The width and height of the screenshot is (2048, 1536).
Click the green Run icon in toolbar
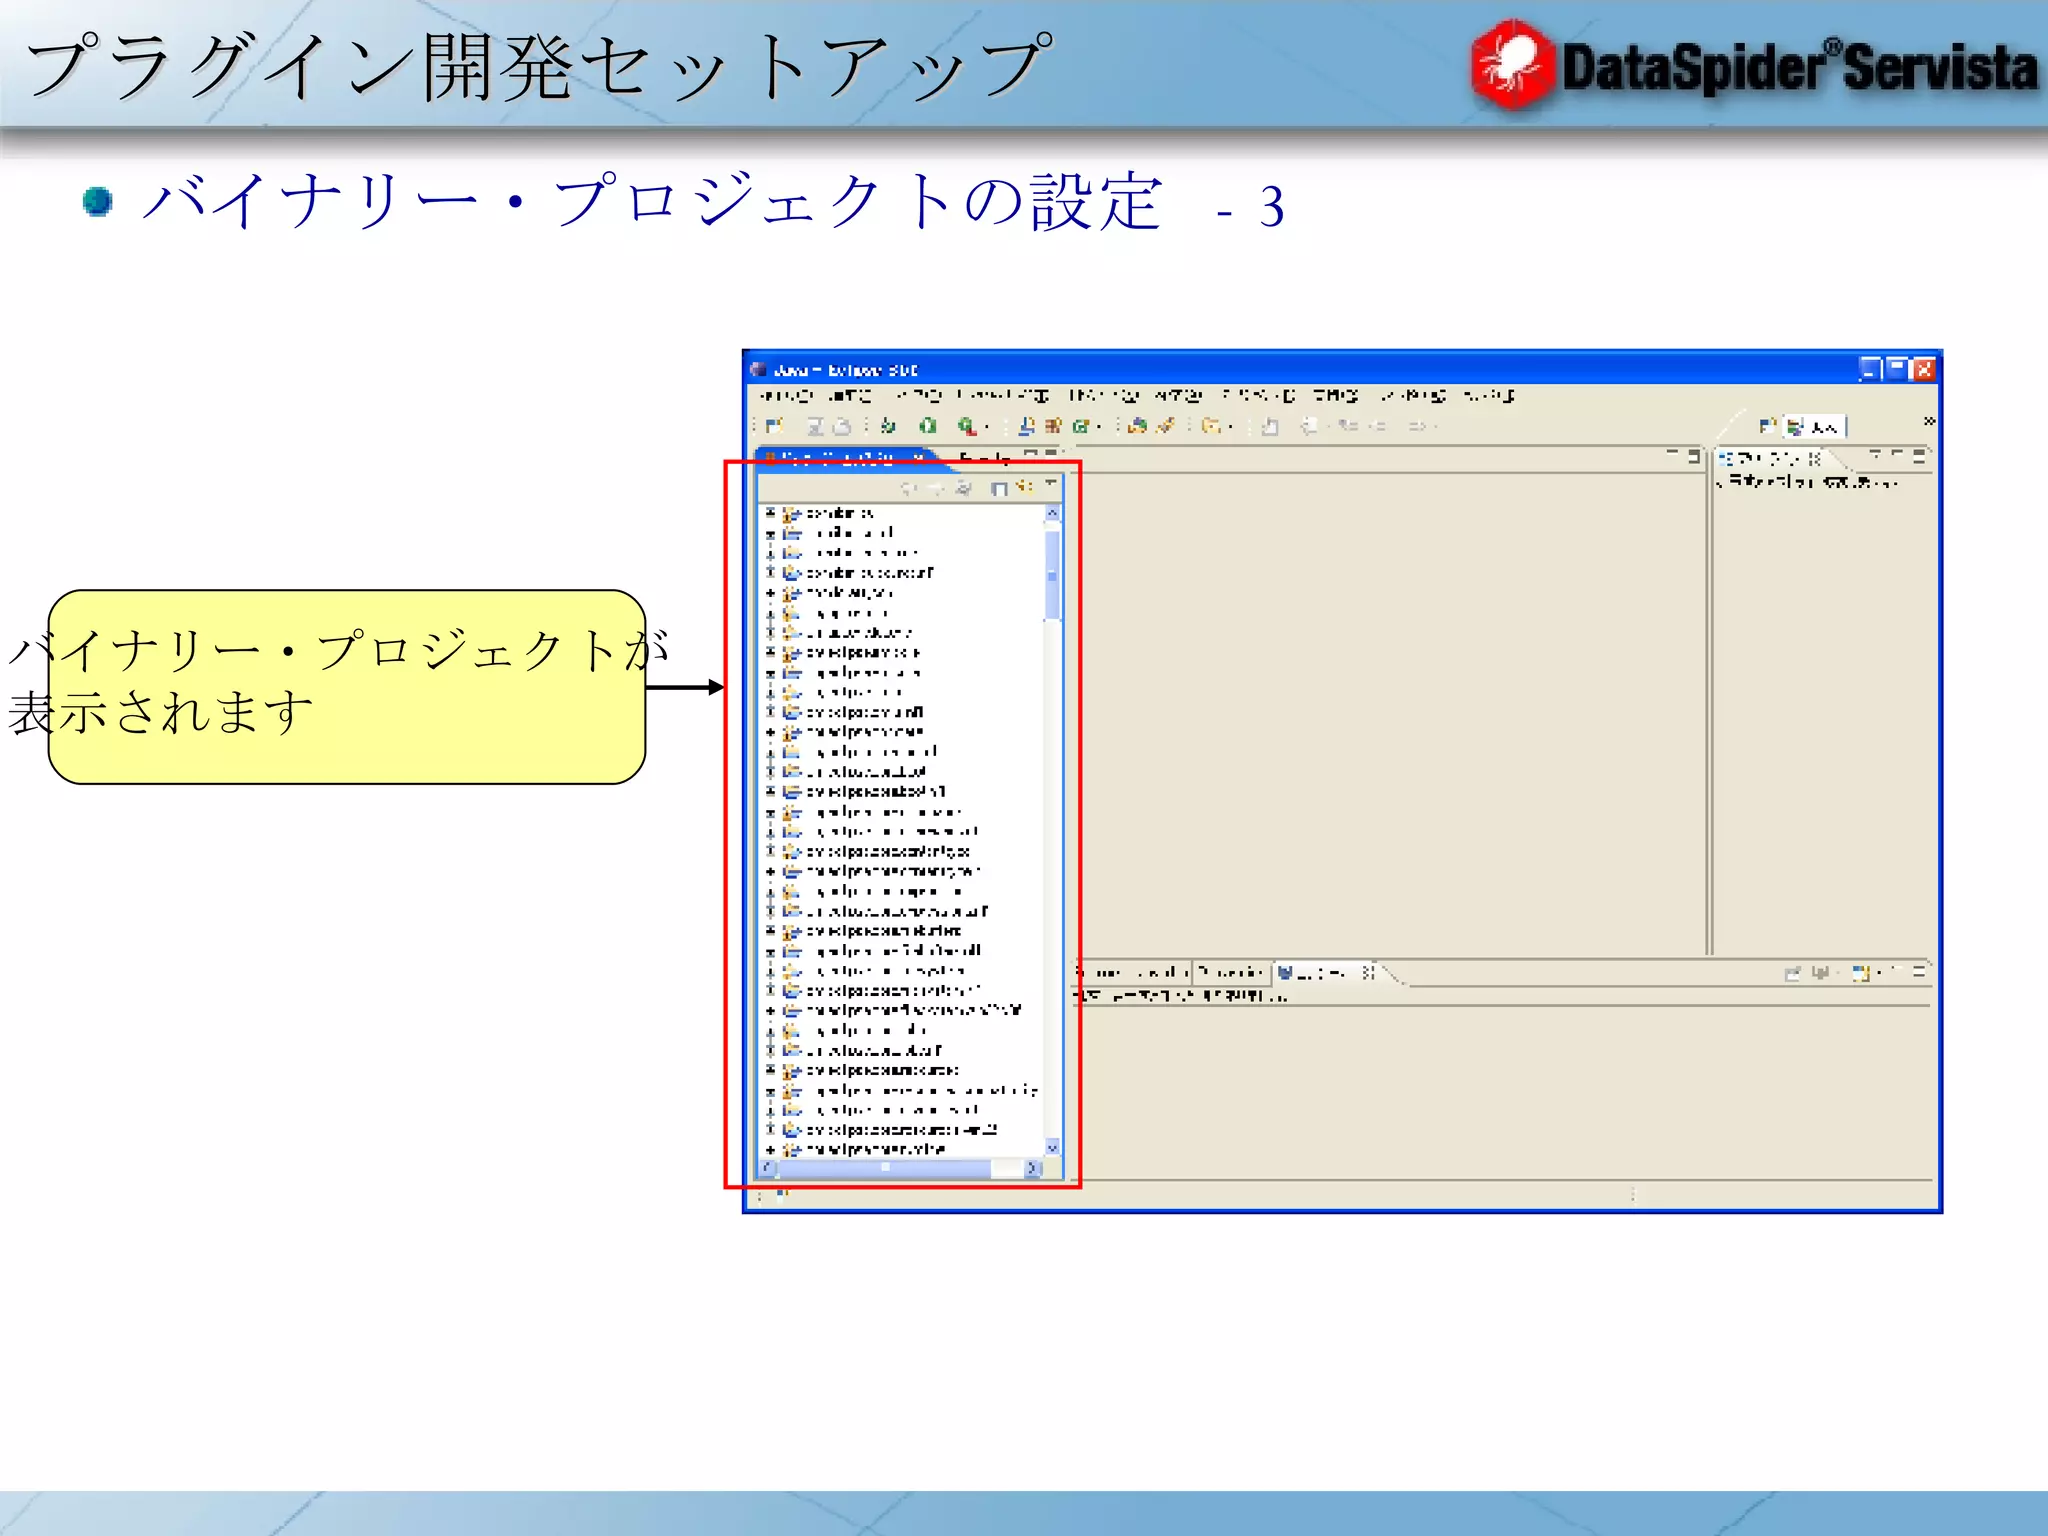pyautogui.click(x=928, y=426)
